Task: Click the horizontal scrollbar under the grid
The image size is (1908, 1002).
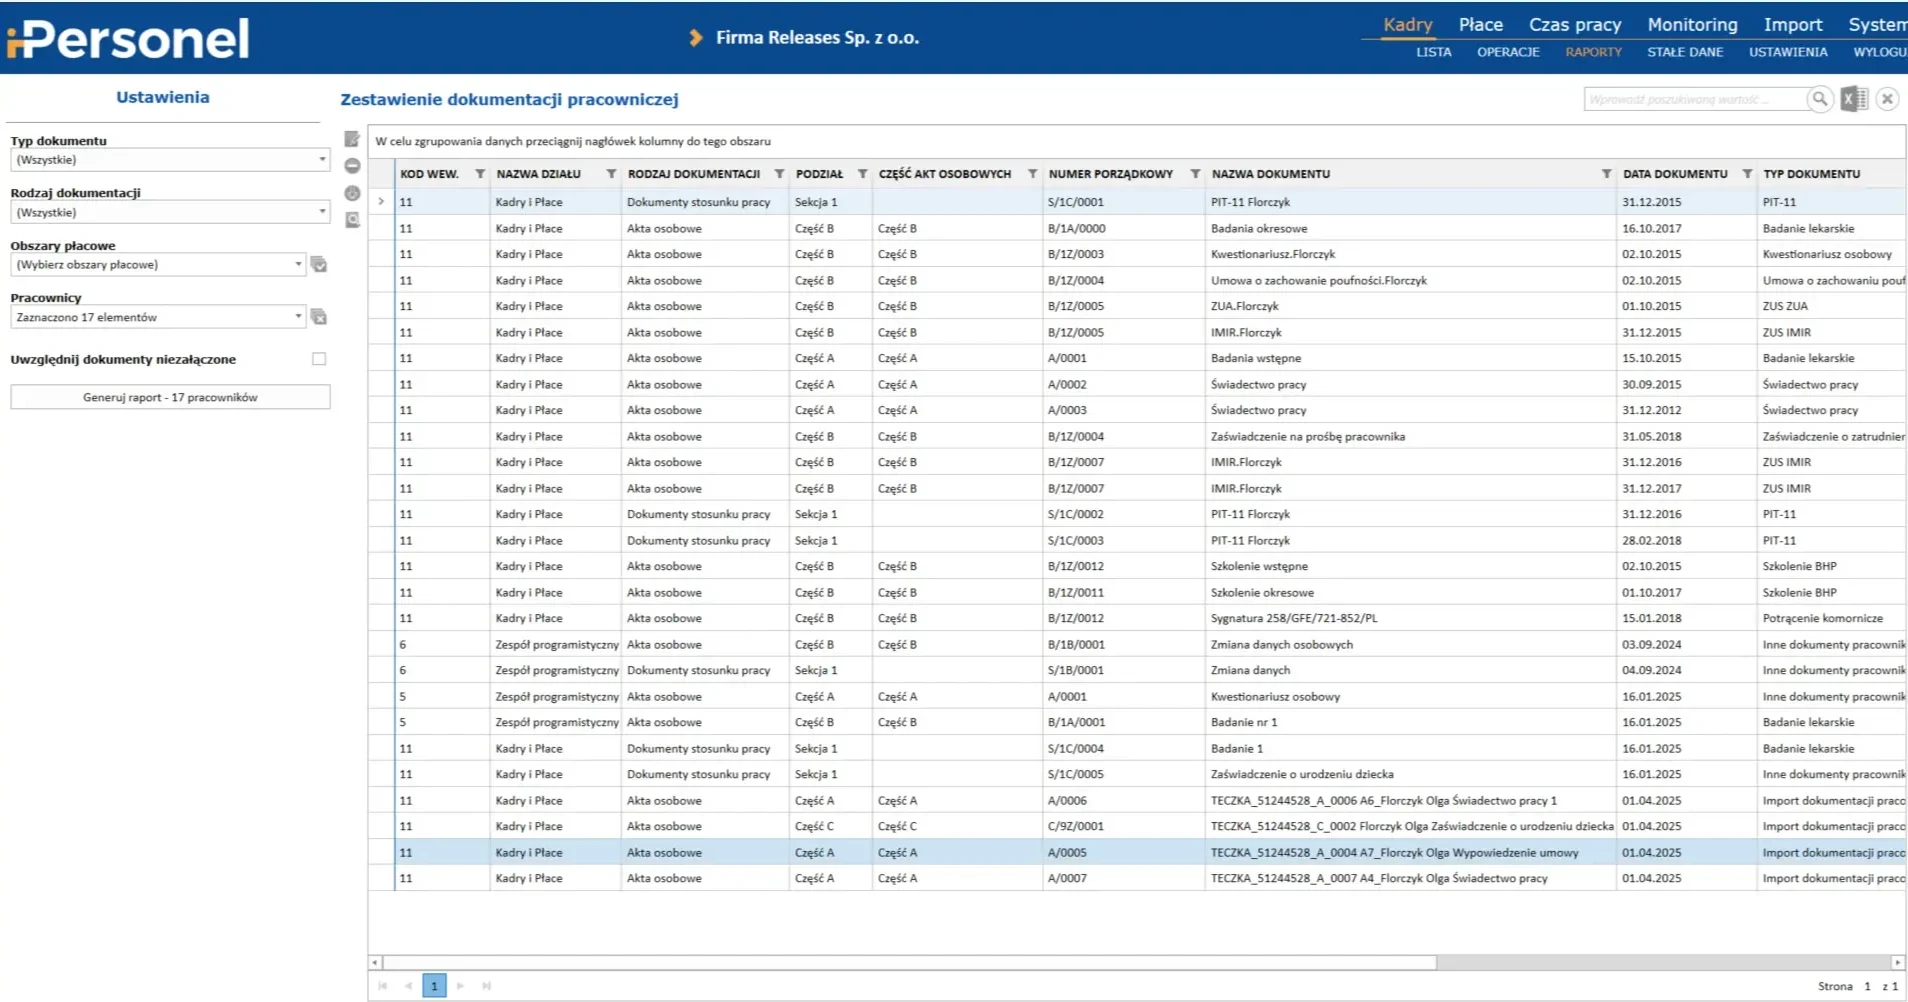Action: click(x=910, y=963)
